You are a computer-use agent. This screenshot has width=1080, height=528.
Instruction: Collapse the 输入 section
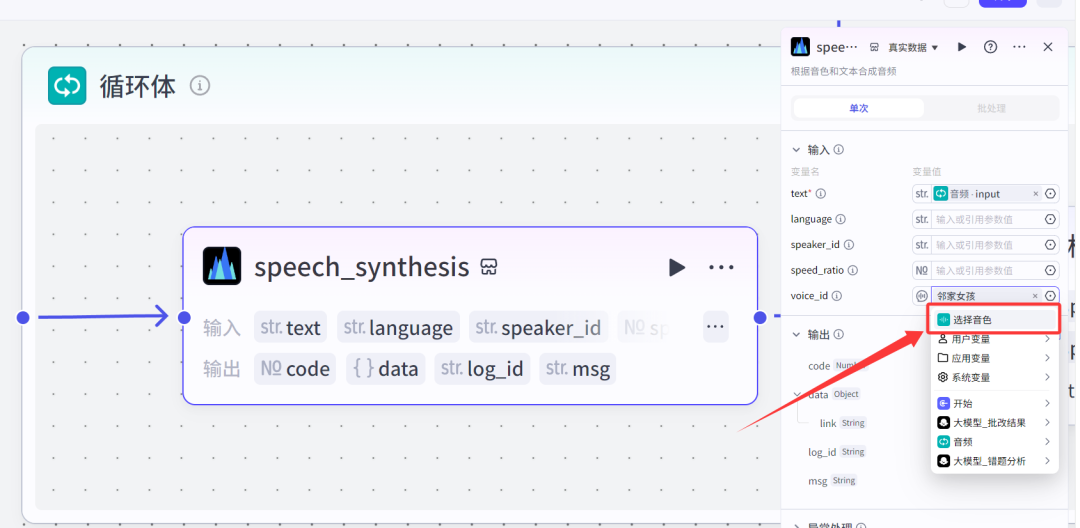797,150
